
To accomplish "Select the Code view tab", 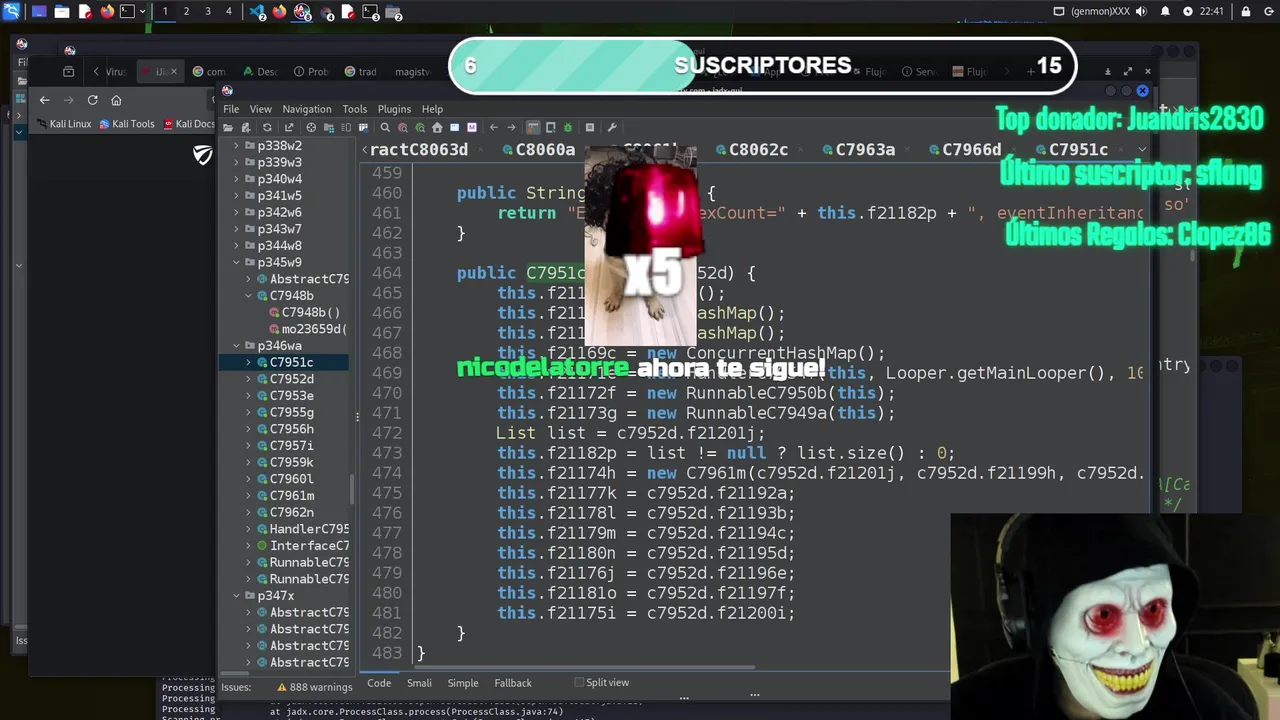I will coord(379,683).
